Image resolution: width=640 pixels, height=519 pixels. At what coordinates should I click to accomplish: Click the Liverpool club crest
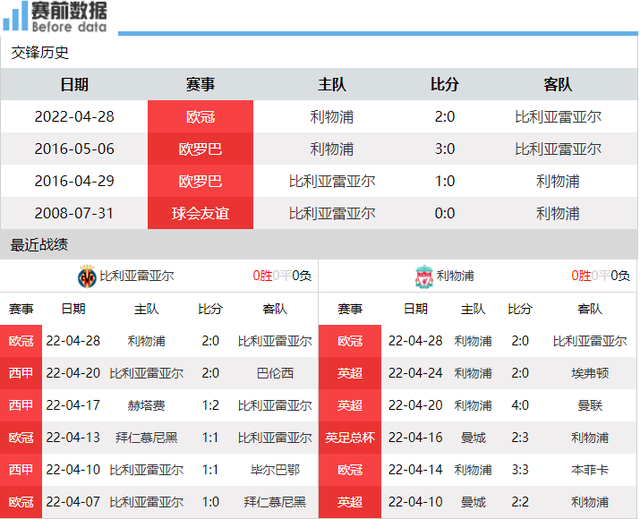424,277
